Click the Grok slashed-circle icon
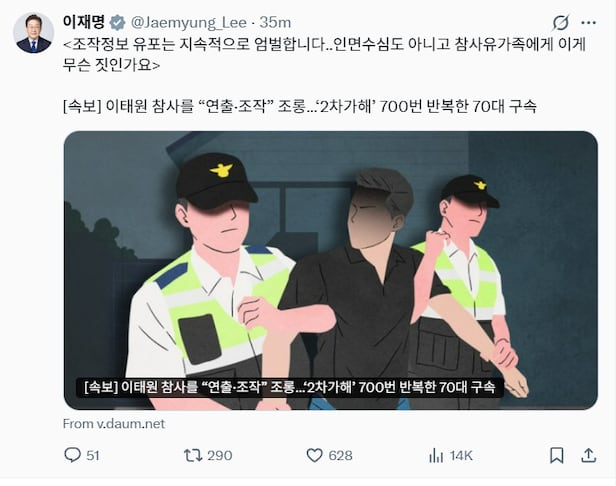The width and height of the screenshot is (616, 486). pos(560,23)
